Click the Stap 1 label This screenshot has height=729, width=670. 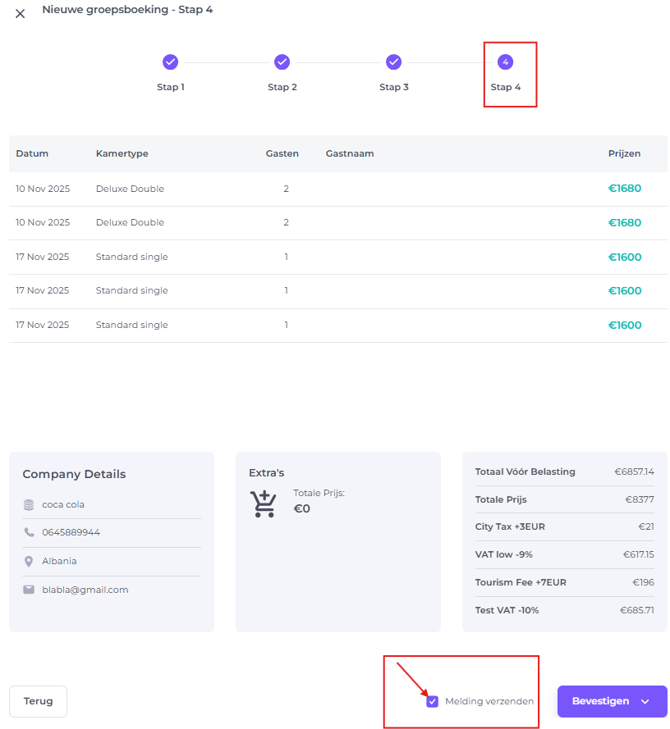coord(170,87)
